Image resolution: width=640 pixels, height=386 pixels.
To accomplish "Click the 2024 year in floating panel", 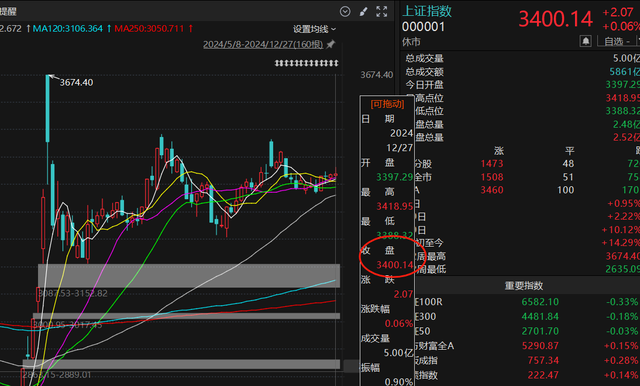I will pos(401,133).
